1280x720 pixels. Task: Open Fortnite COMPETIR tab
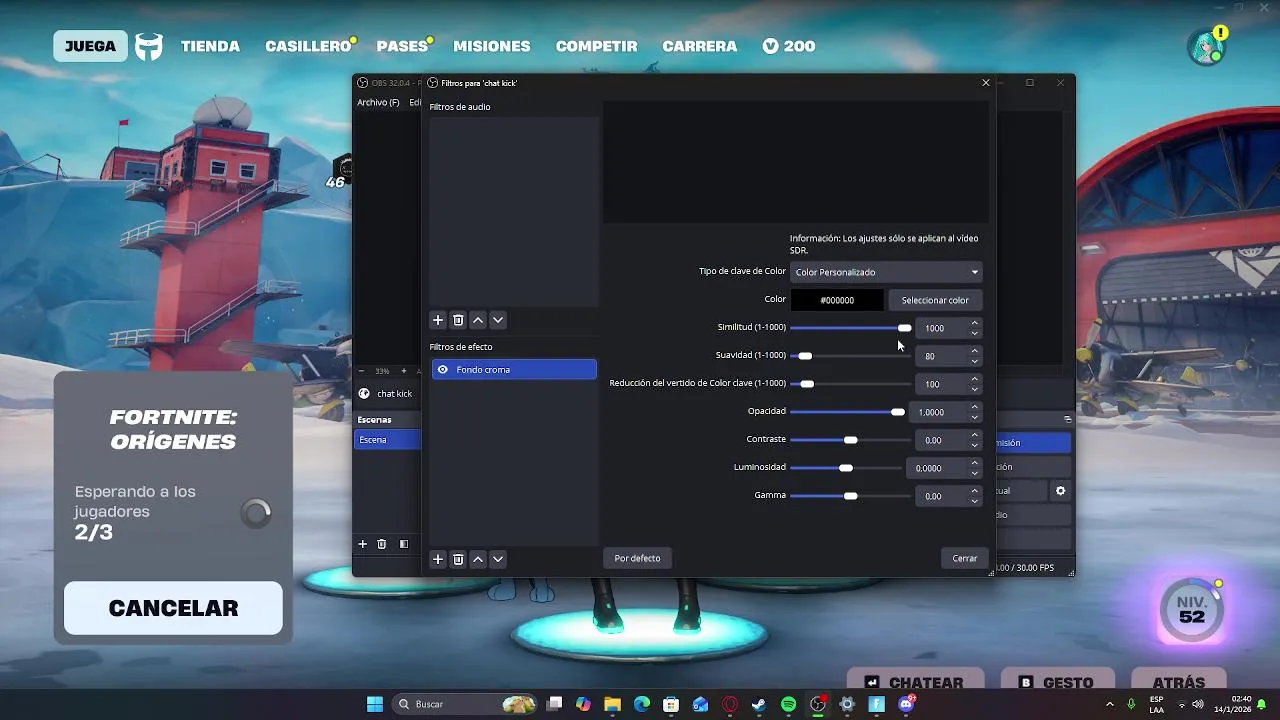click(x=596, y=46)
